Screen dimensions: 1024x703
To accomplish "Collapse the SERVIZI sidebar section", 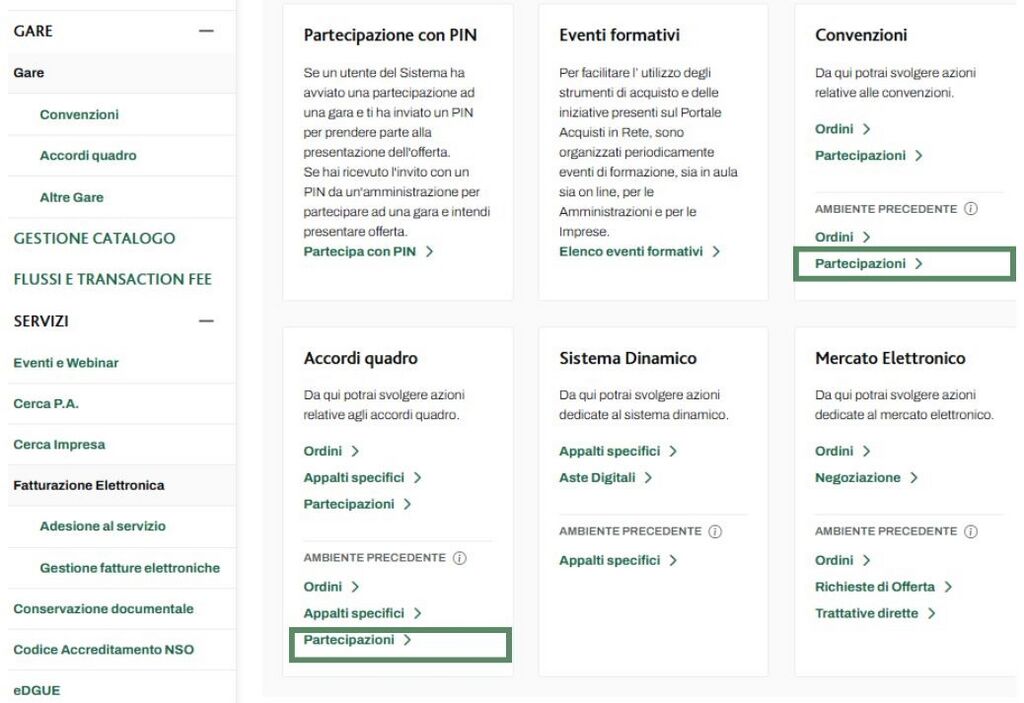I will [206, 321].
